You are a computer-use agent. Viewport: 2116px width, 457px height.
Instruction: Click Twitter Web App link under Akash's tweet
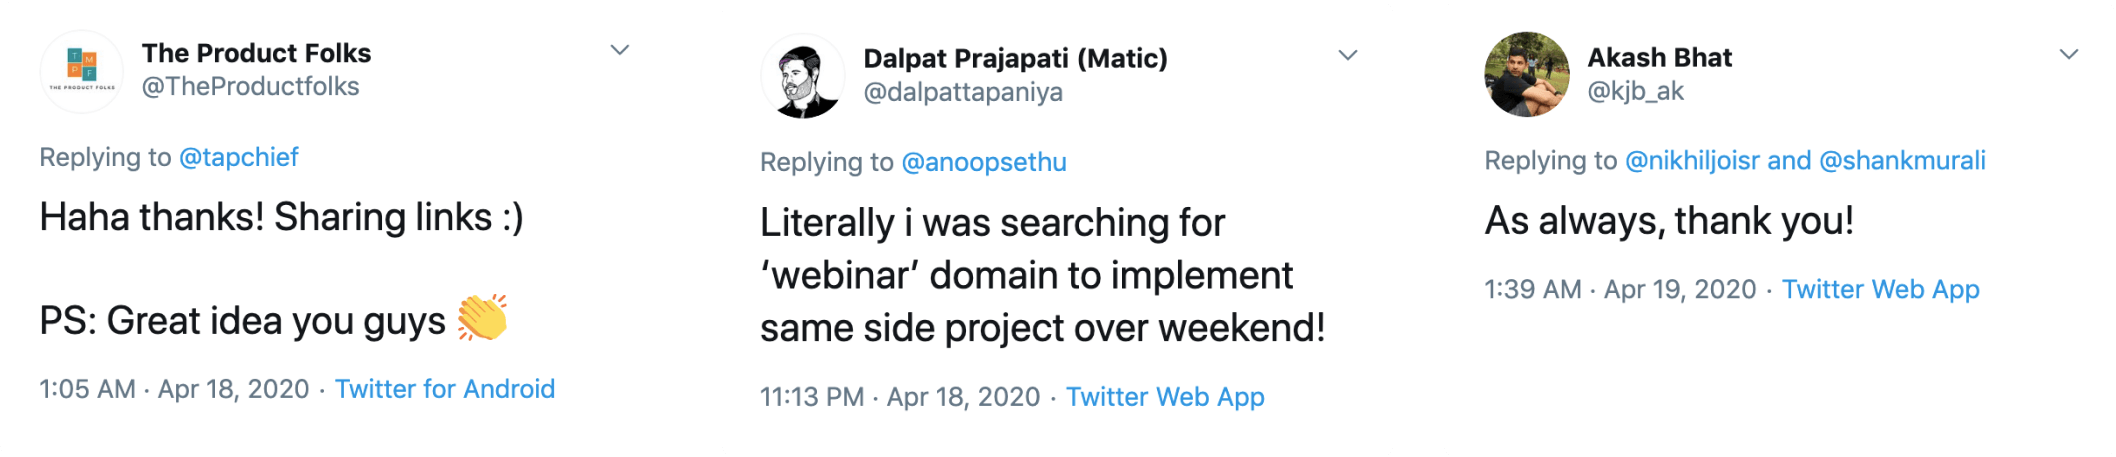click(1881, 289)
